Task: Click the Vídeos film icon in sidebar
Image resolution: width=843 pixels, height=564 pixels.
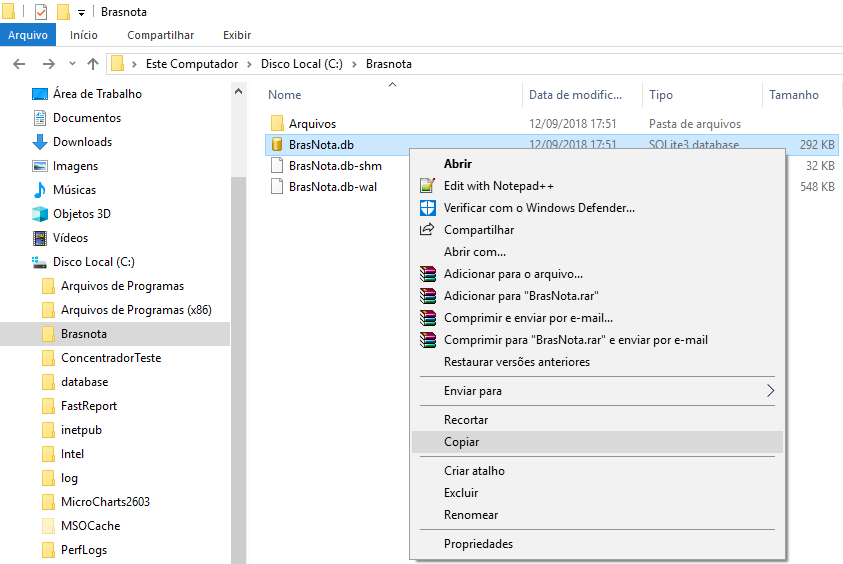Action: click(40, 238)
